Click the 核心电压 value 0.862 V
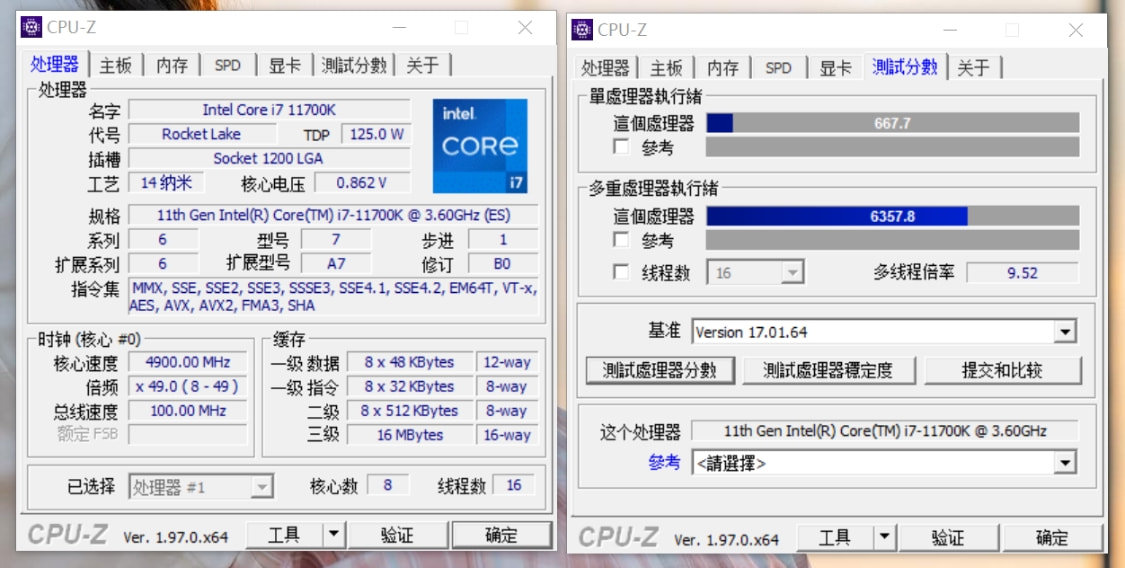This screenshot has height=568, width=1125. point(362,183)
